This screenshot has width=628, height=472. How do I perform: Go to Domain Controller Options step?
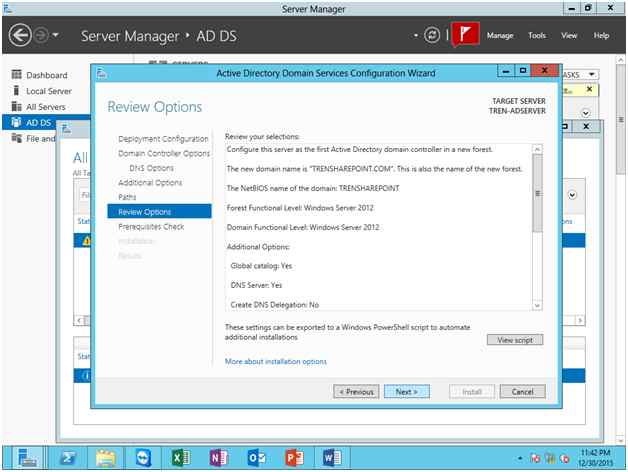[164, 153]
